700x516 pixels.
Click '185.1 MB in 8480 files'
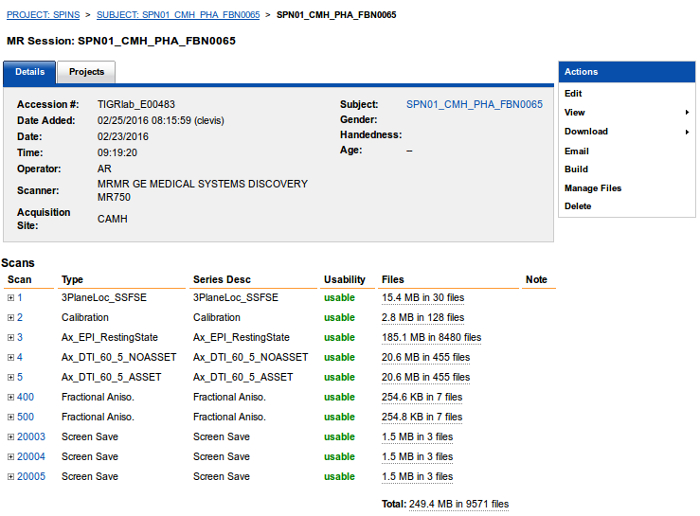[x=431, y=337]
